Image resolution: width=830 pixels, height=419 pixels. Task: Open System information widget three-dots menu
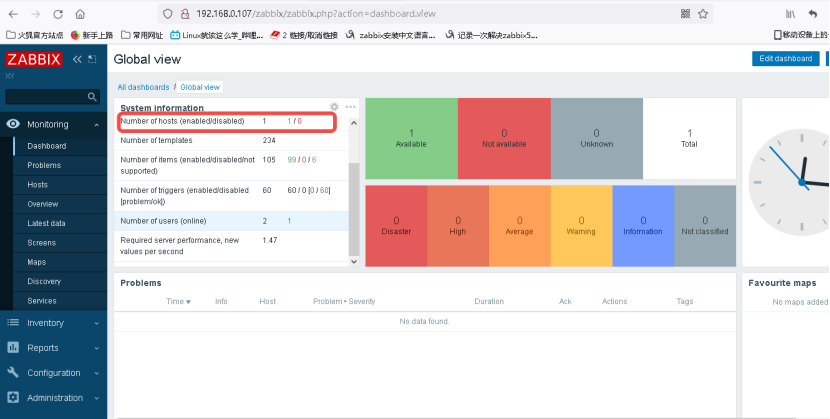(350, 107)
